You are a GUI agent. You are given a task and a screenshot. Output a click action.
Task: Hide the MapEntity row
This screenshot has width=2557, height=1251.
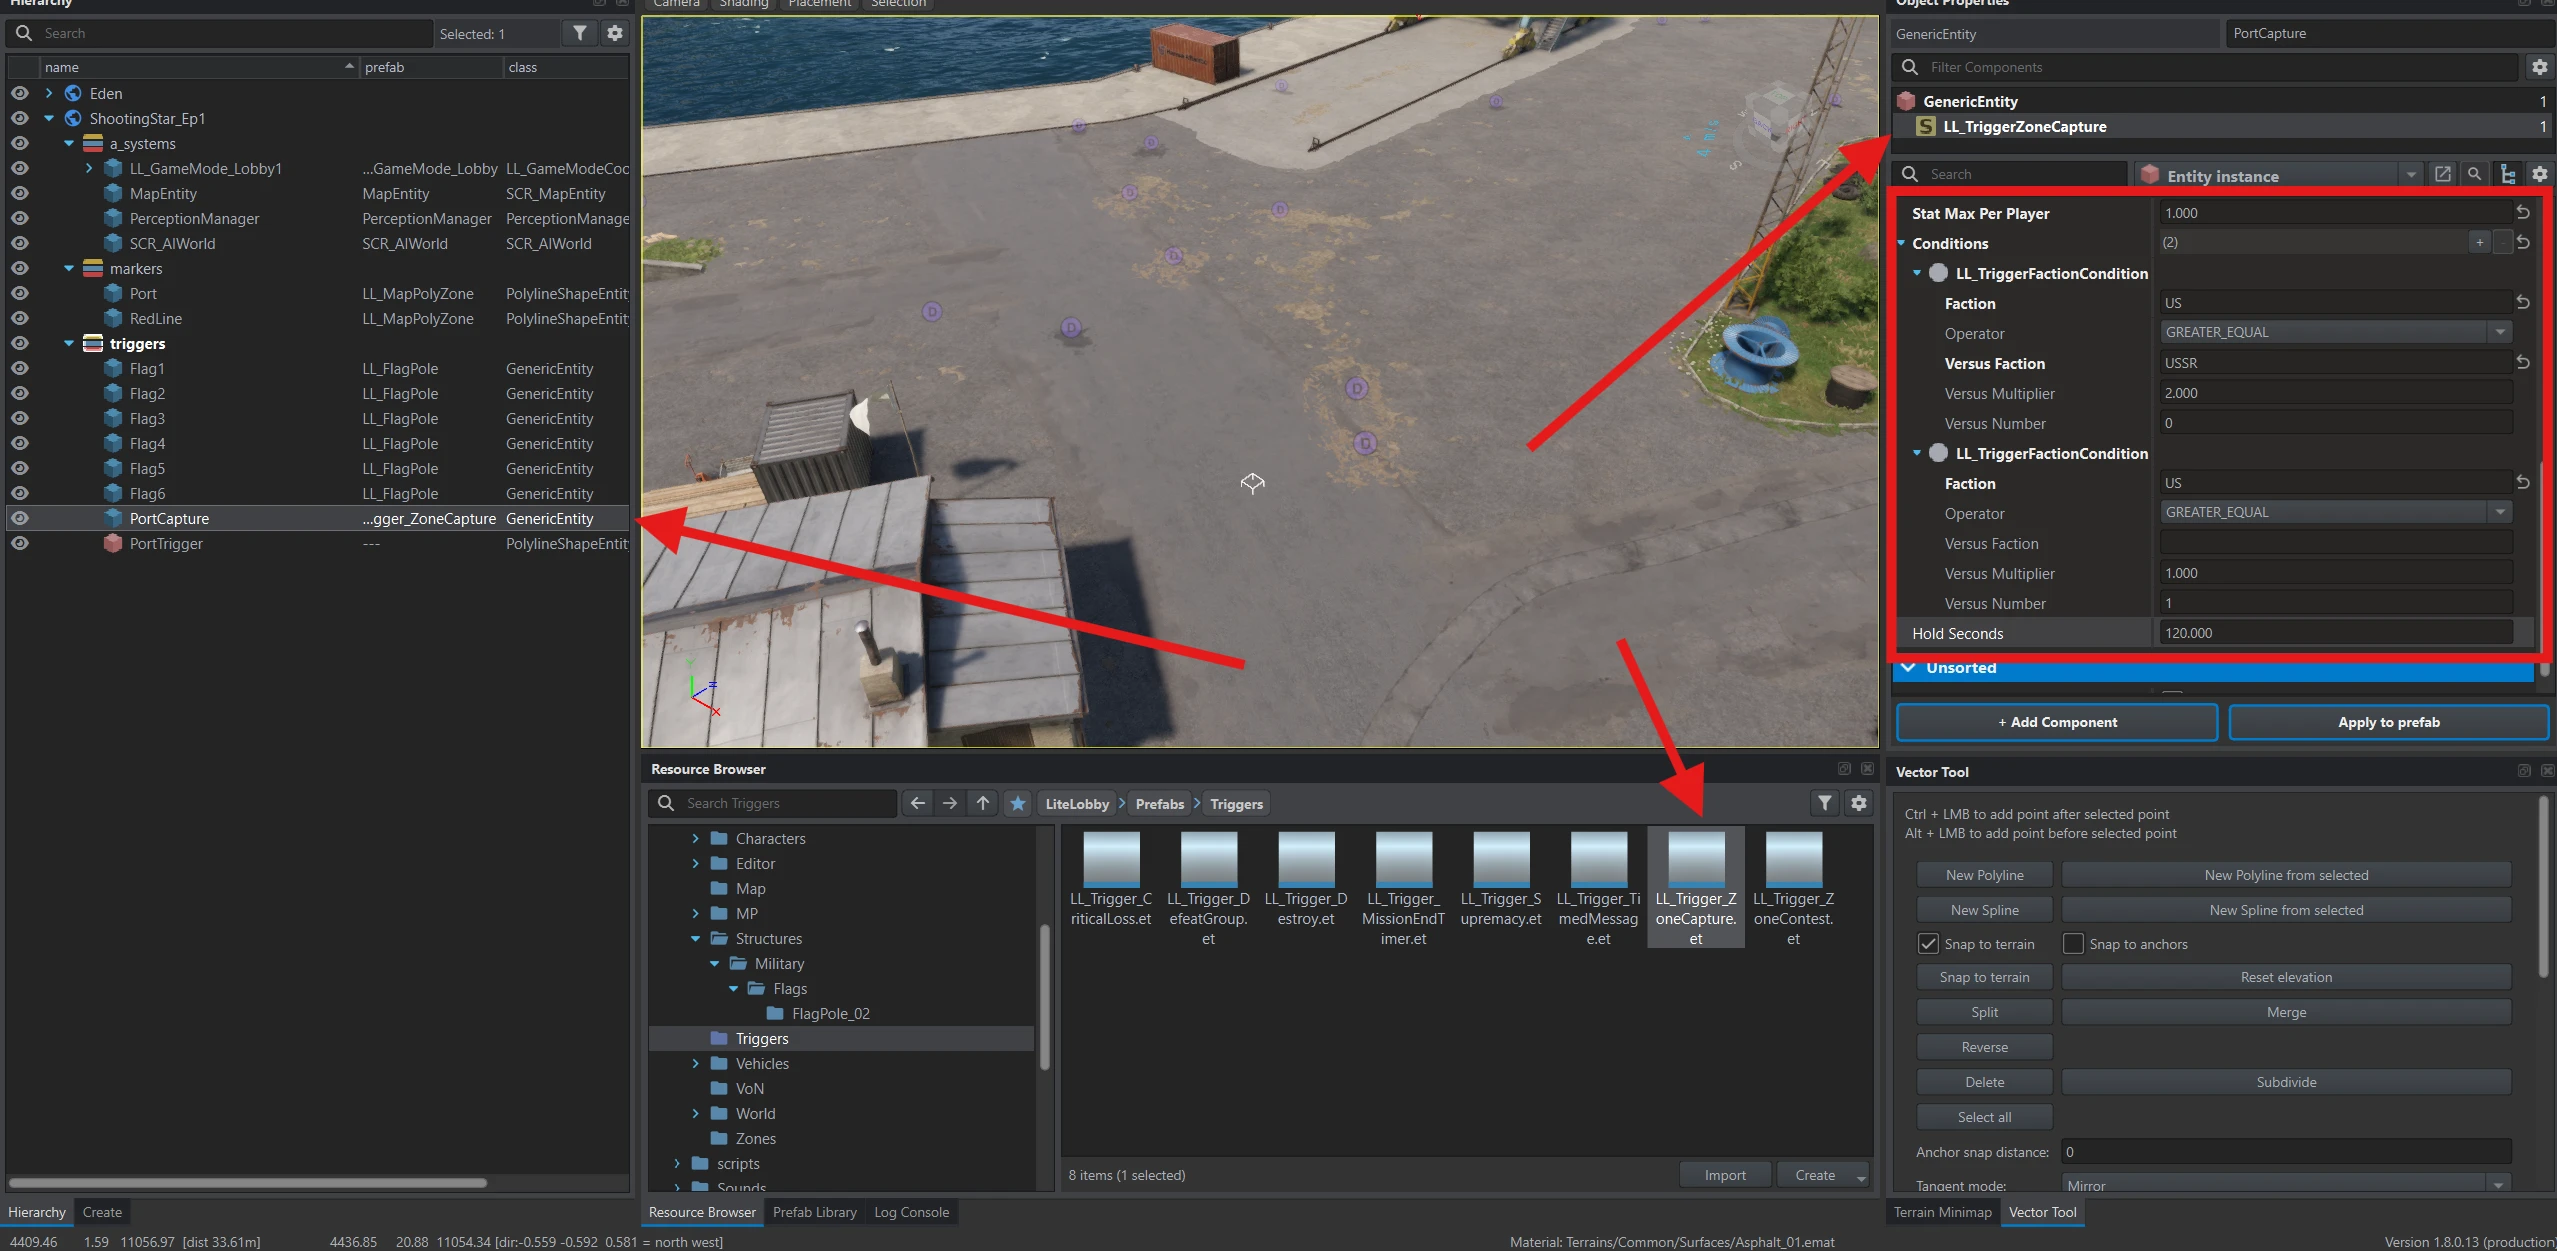click(19, 193)
